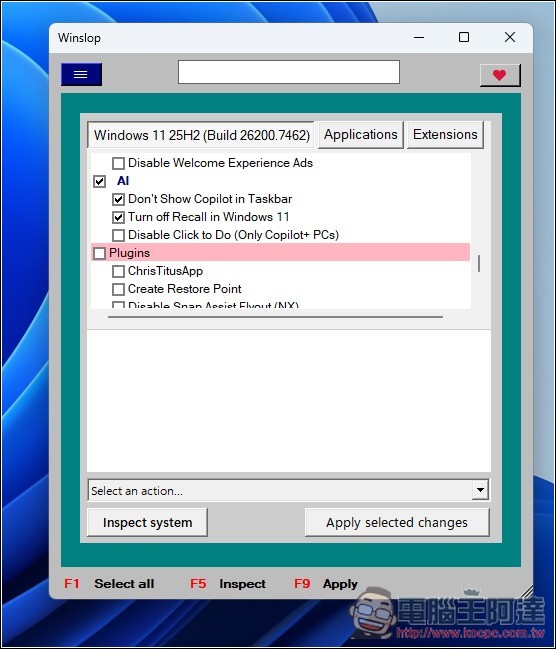Image resolution: width=556 pixels, height=649 pixels.
Task: Uncheck Turn off Recall in Windows 11
Action: pos(118,217)
